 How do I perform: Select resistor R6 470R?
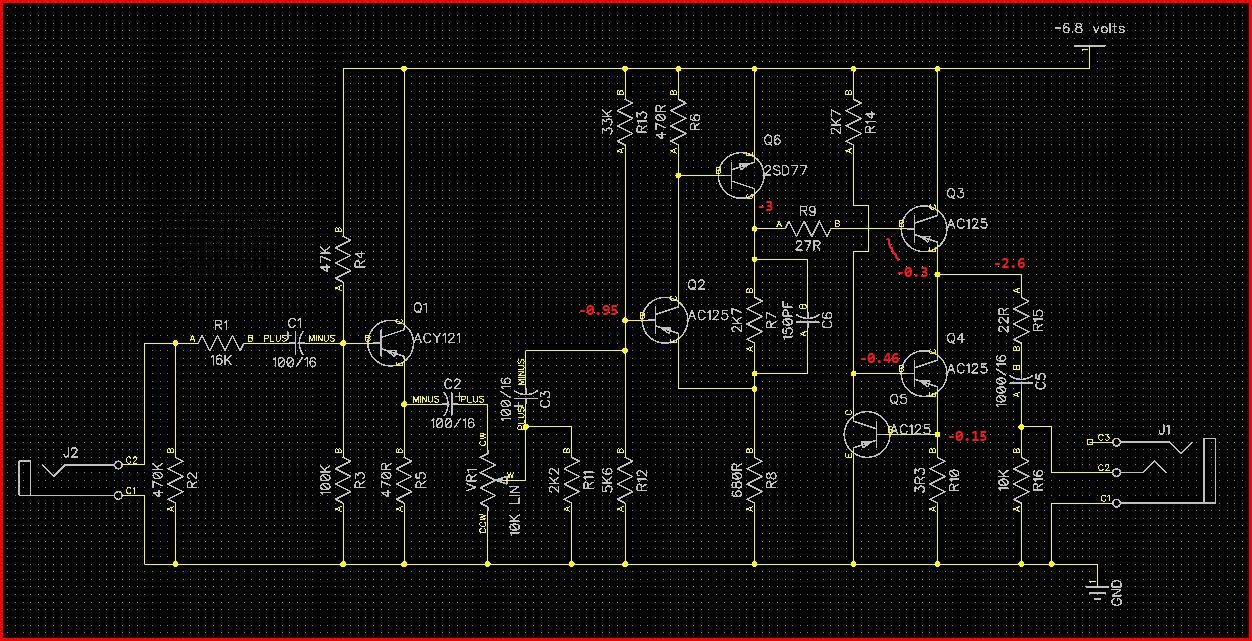pos(679,123)
